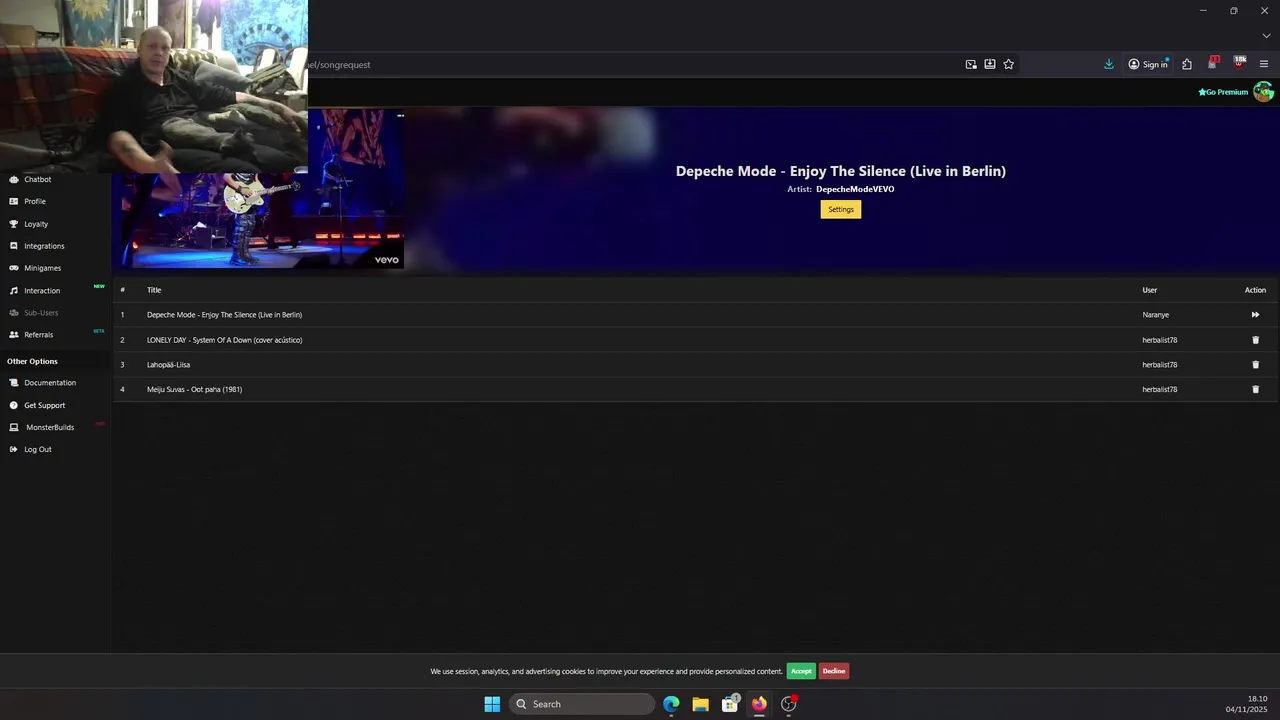Open File Explorer from the taskbar
Screen dimensions: 1280x720
[x=700, y=704]
